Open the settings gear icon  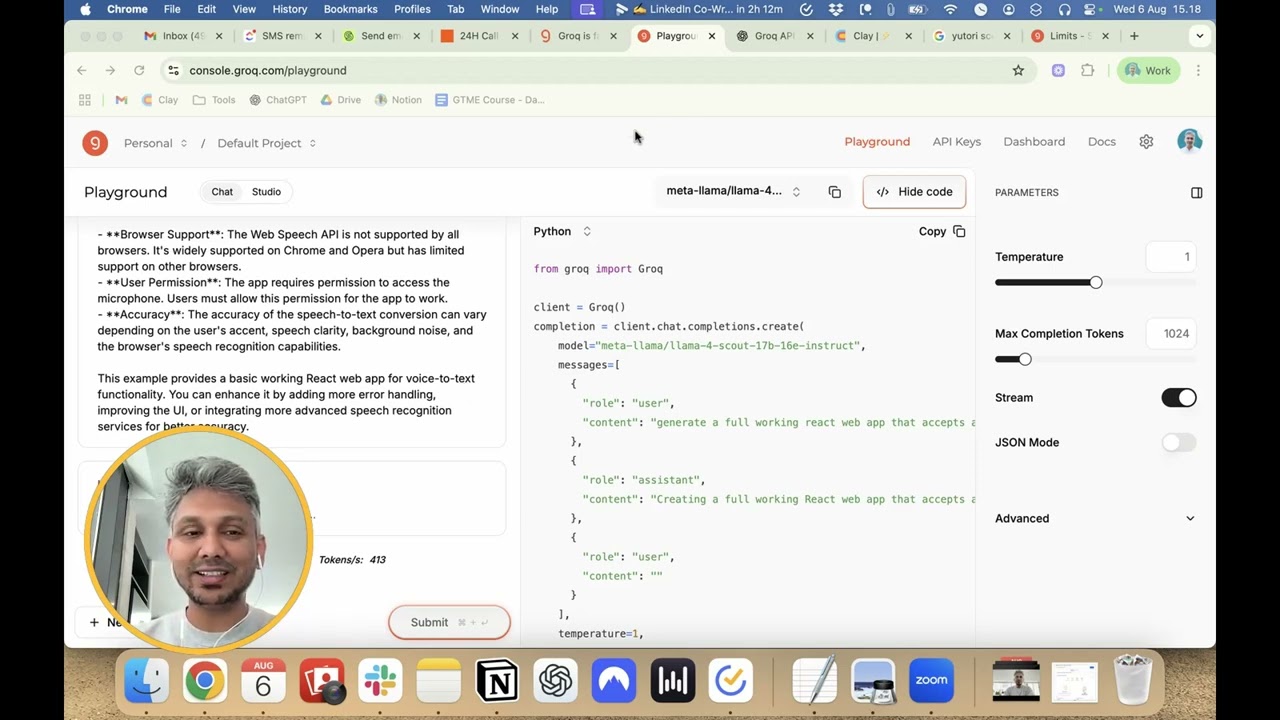click(1146, 142)
